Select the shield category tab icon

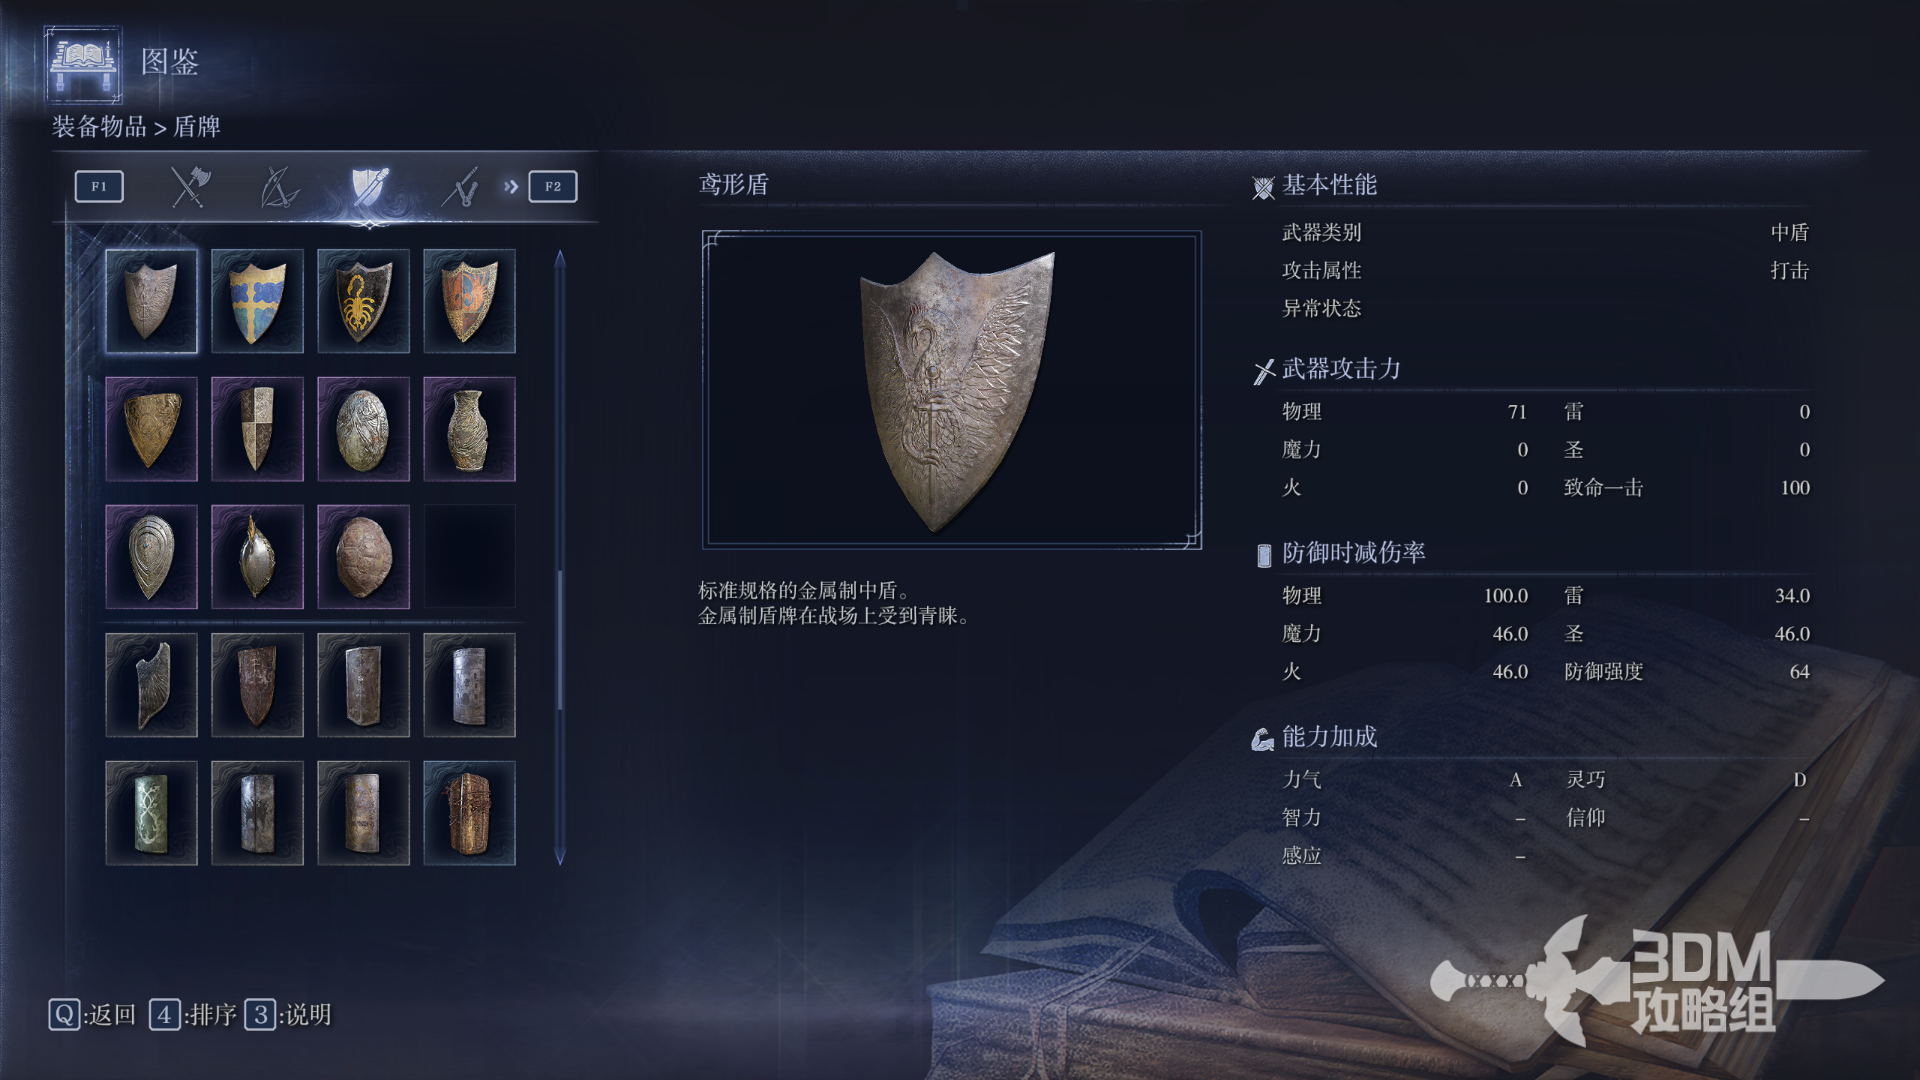tap(369, 187)
